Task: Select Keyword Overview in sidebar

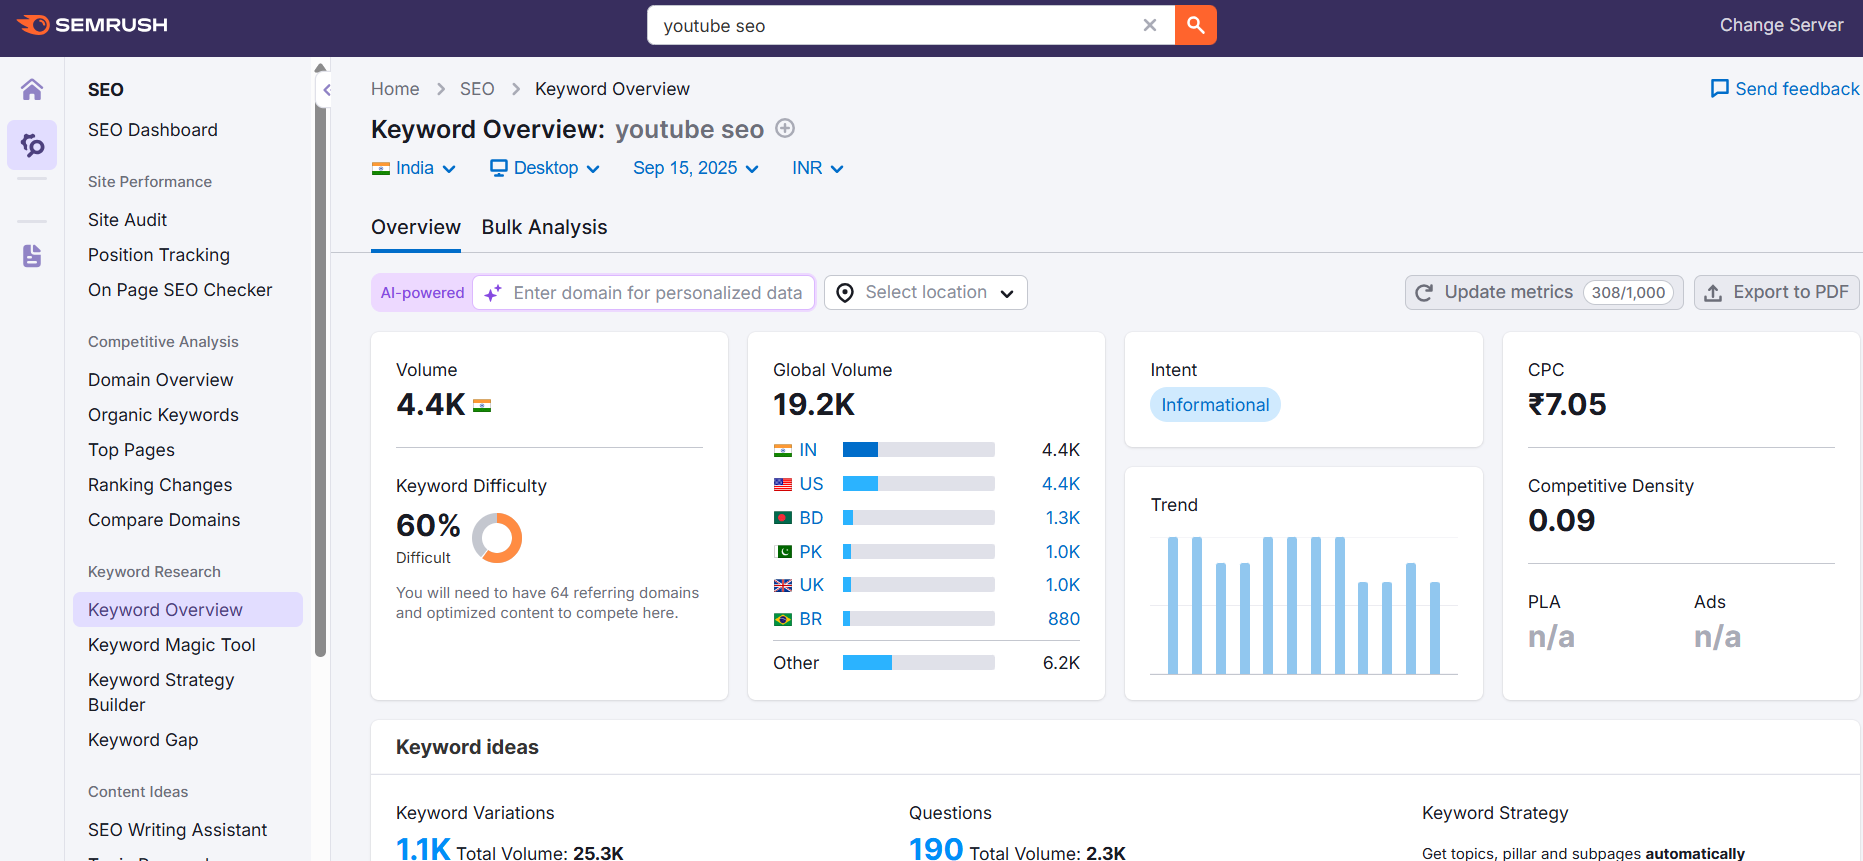Action: pyautogui.click(x=188, y=610)
